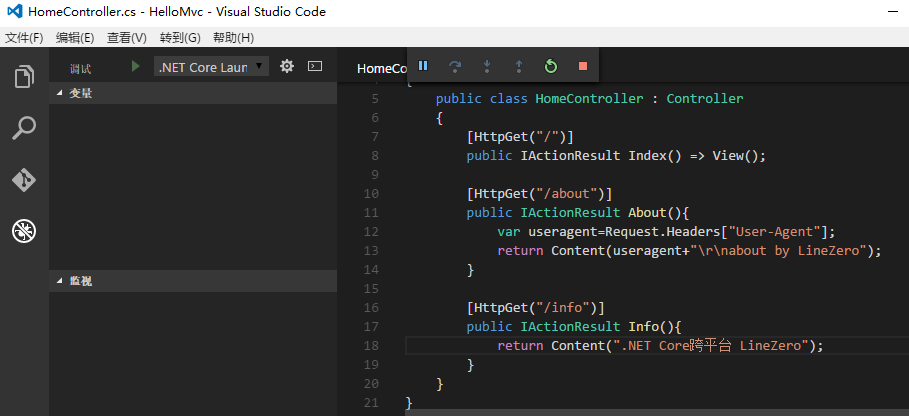Viewport: 909px width, 416px height.
Task: Step over in debug toolbar
Action: [455, 66]
